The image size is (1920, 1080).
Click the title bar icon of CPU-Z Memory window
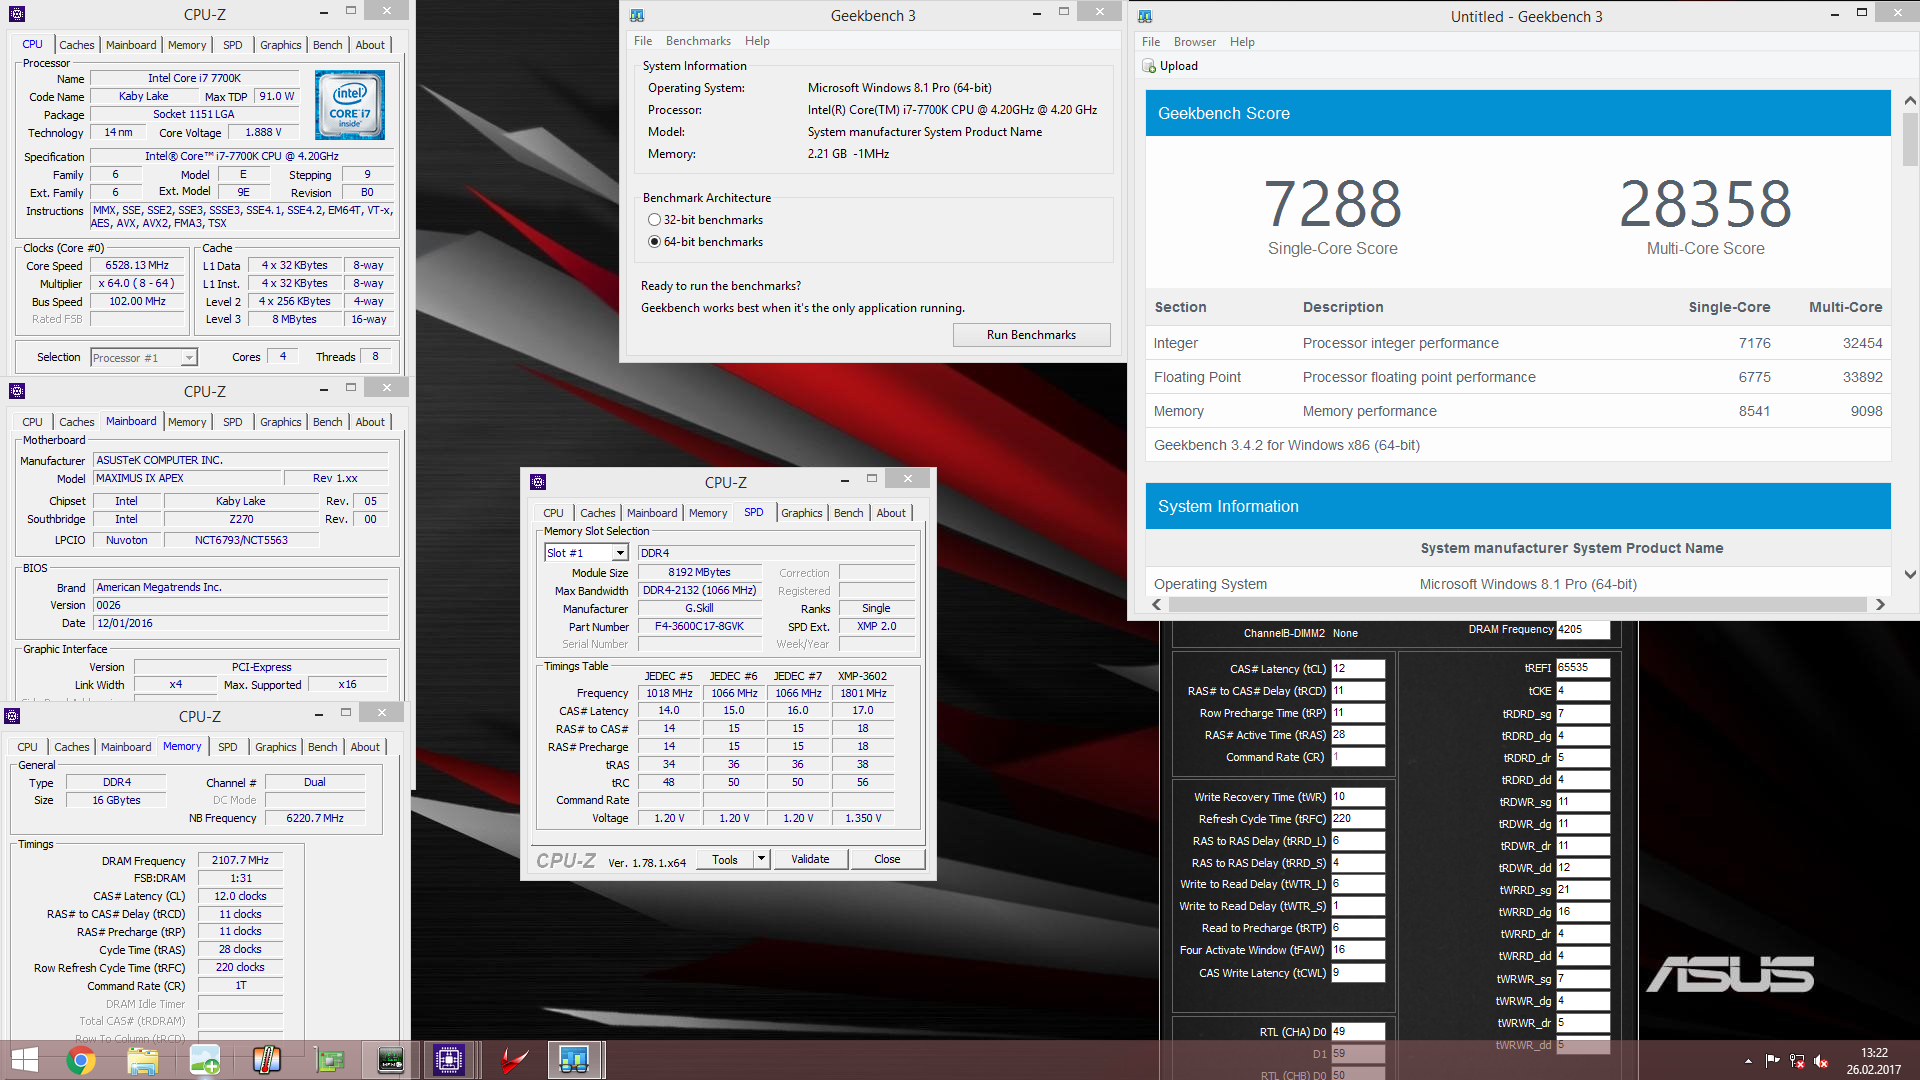coord(13,716)
